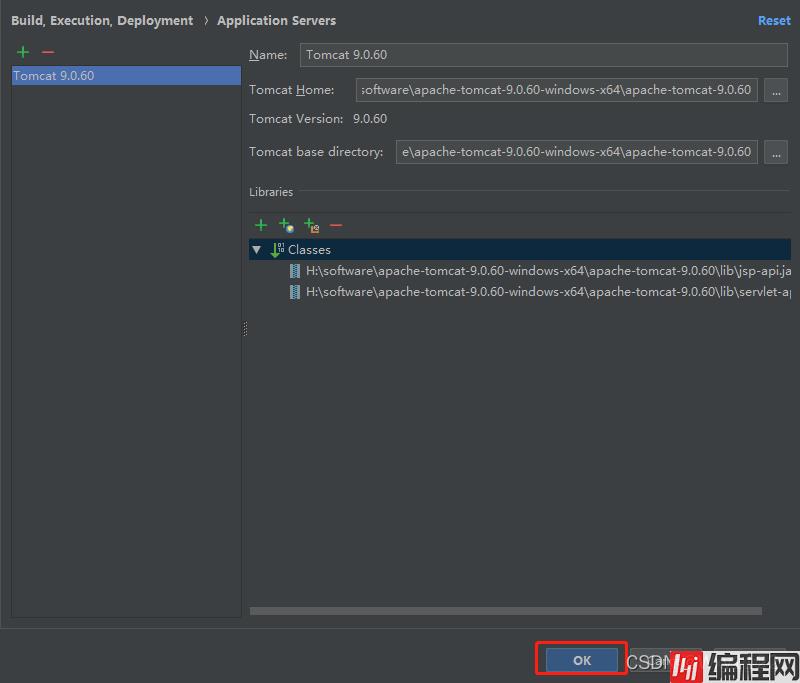Click the Name input field

[529, 56]
